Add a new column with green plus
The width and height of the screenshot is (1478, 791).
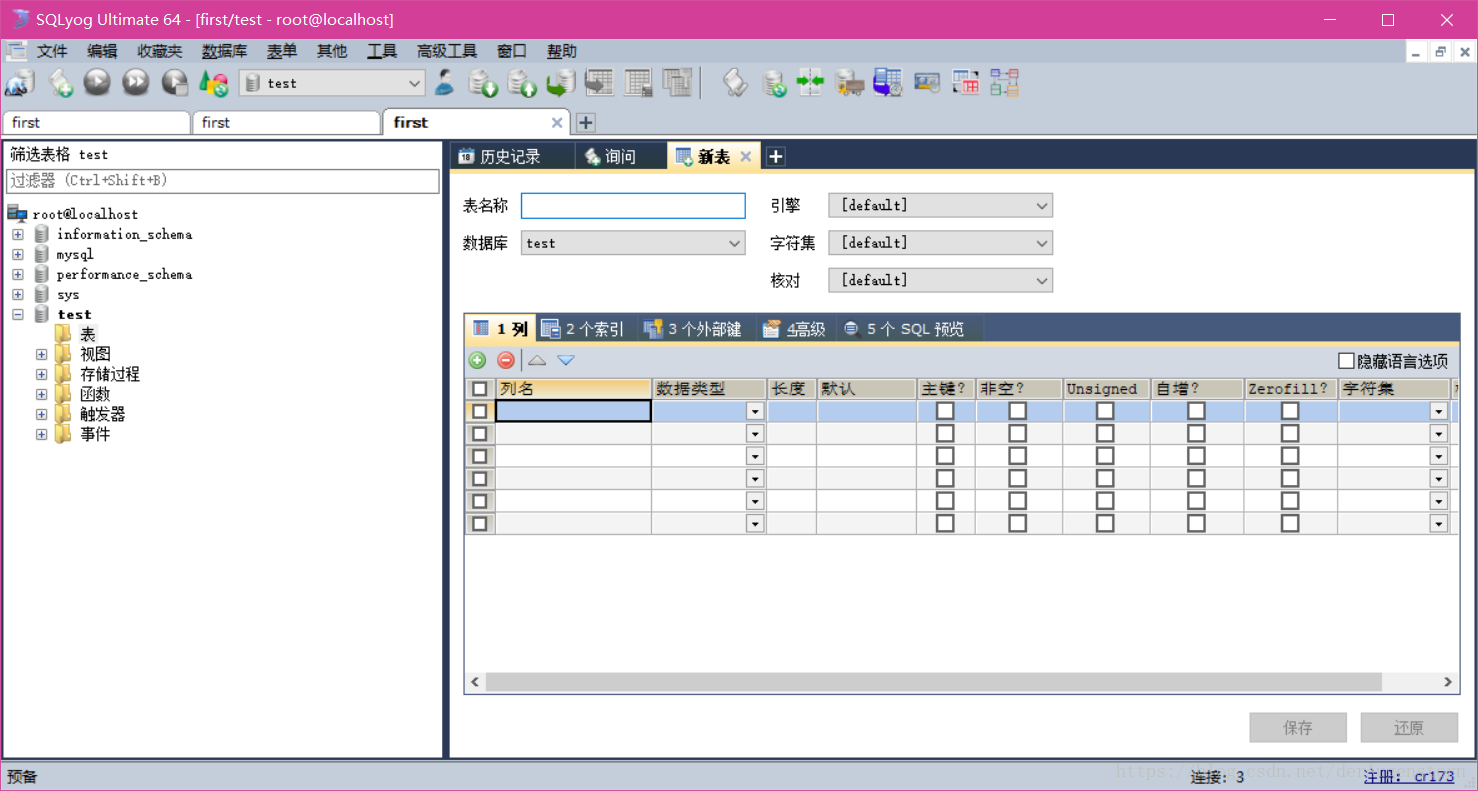[x=478, y=360]
